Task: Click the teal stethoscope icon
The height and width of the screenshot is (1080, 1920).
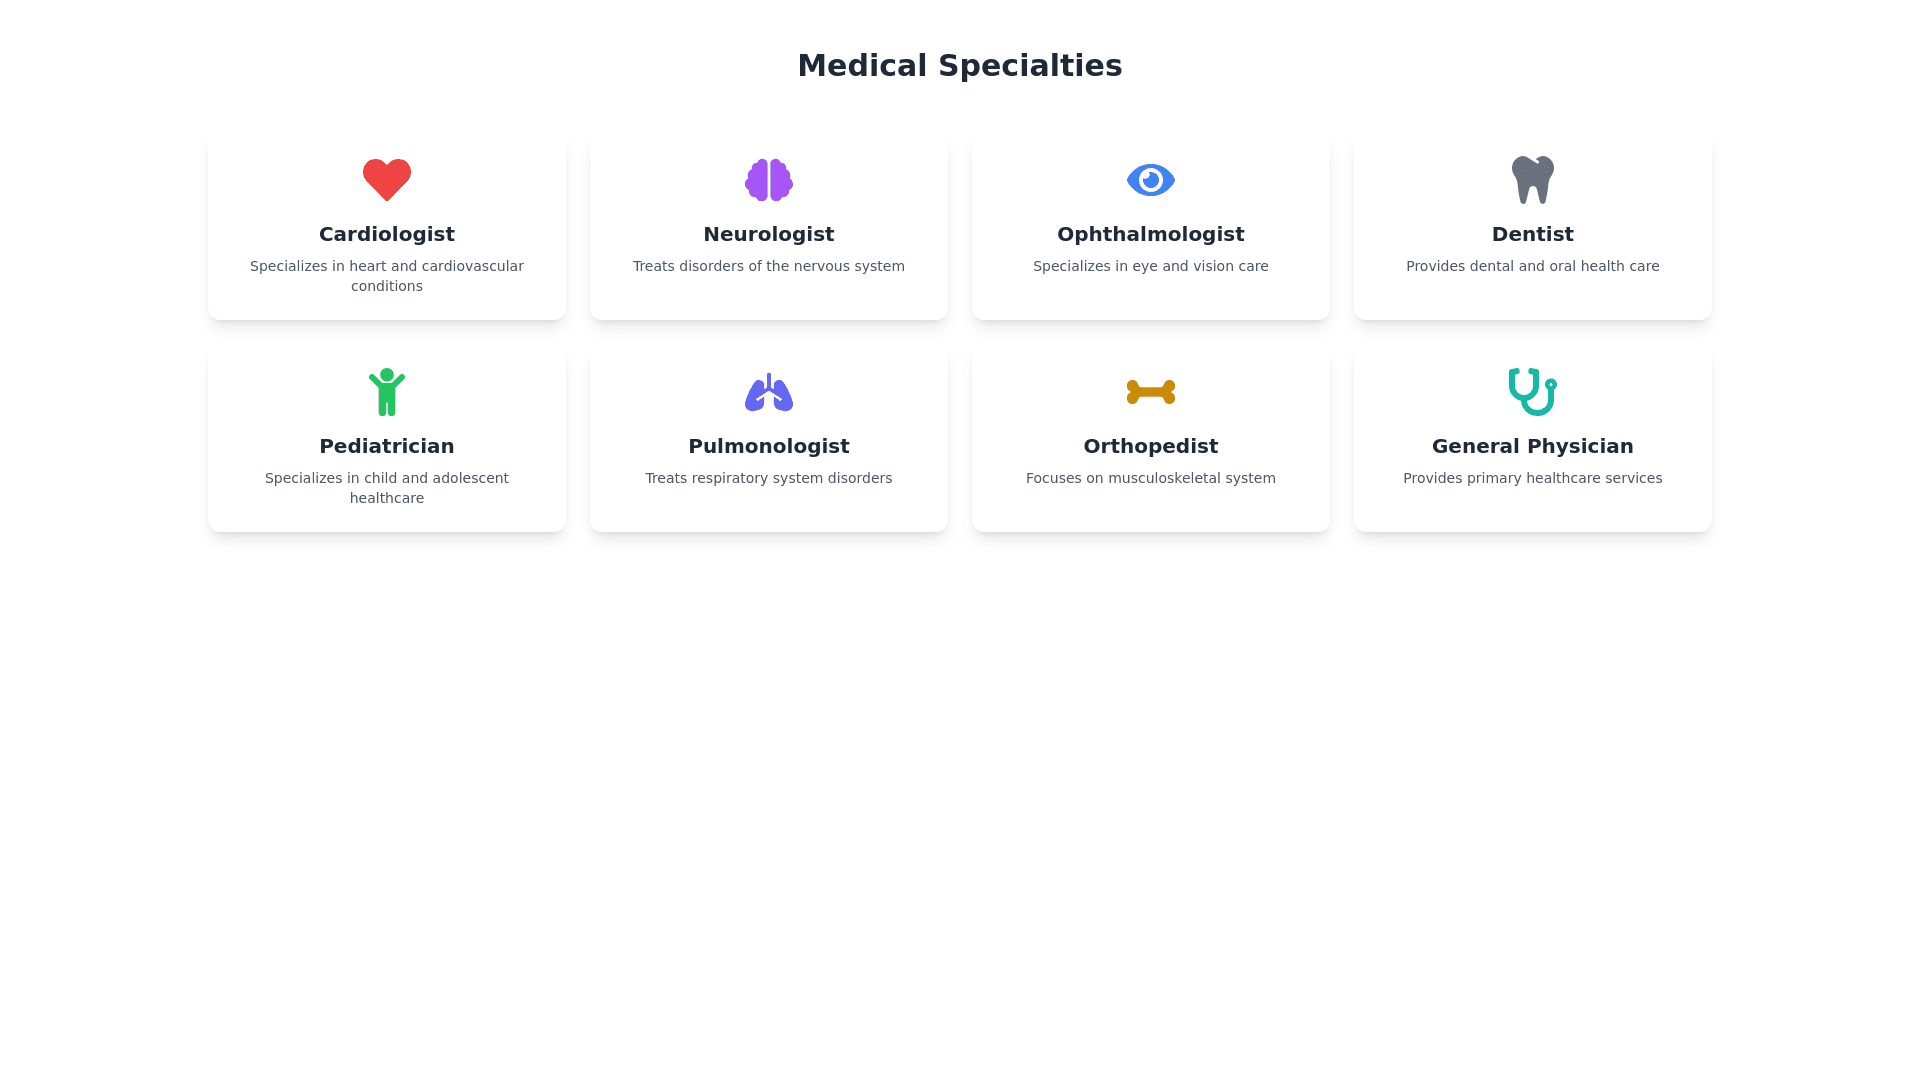Action: 1533,392
